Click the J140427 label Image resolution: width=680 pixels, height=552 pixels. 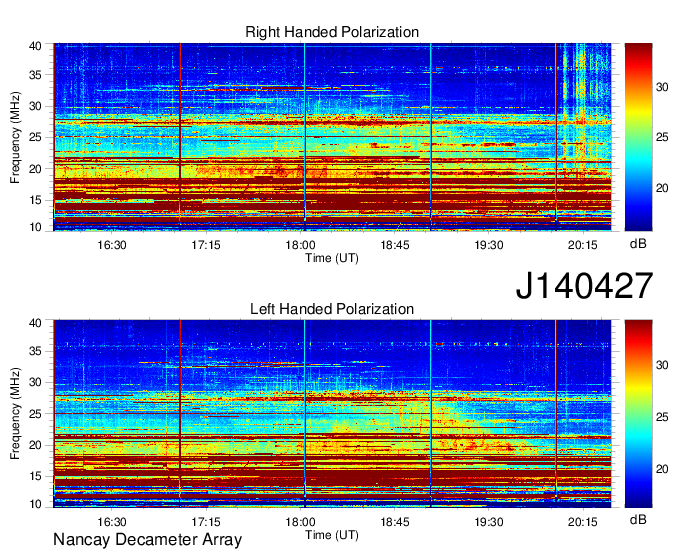pos(584,286)
